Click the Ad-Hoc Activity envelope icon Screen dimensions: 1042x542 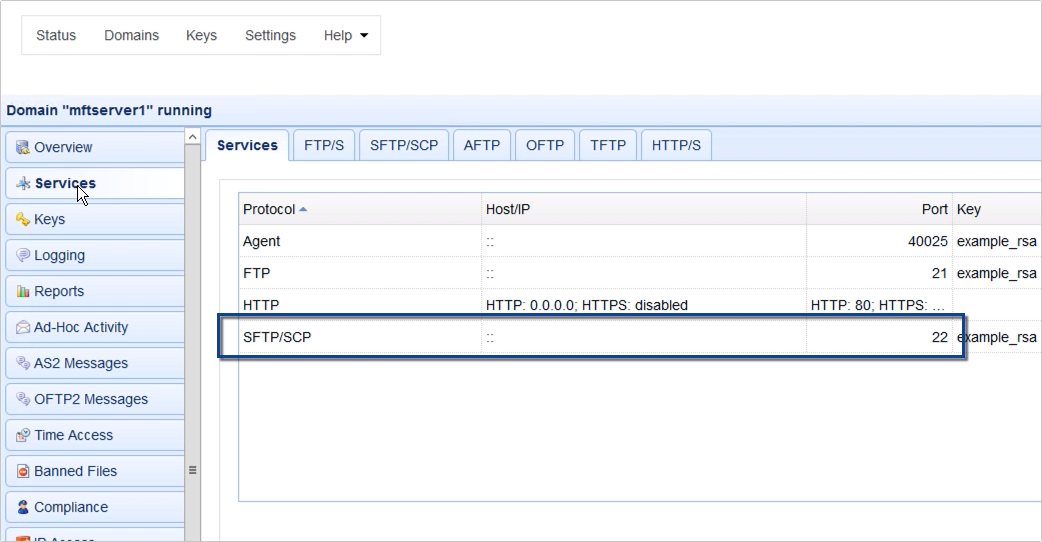point(23,328)
